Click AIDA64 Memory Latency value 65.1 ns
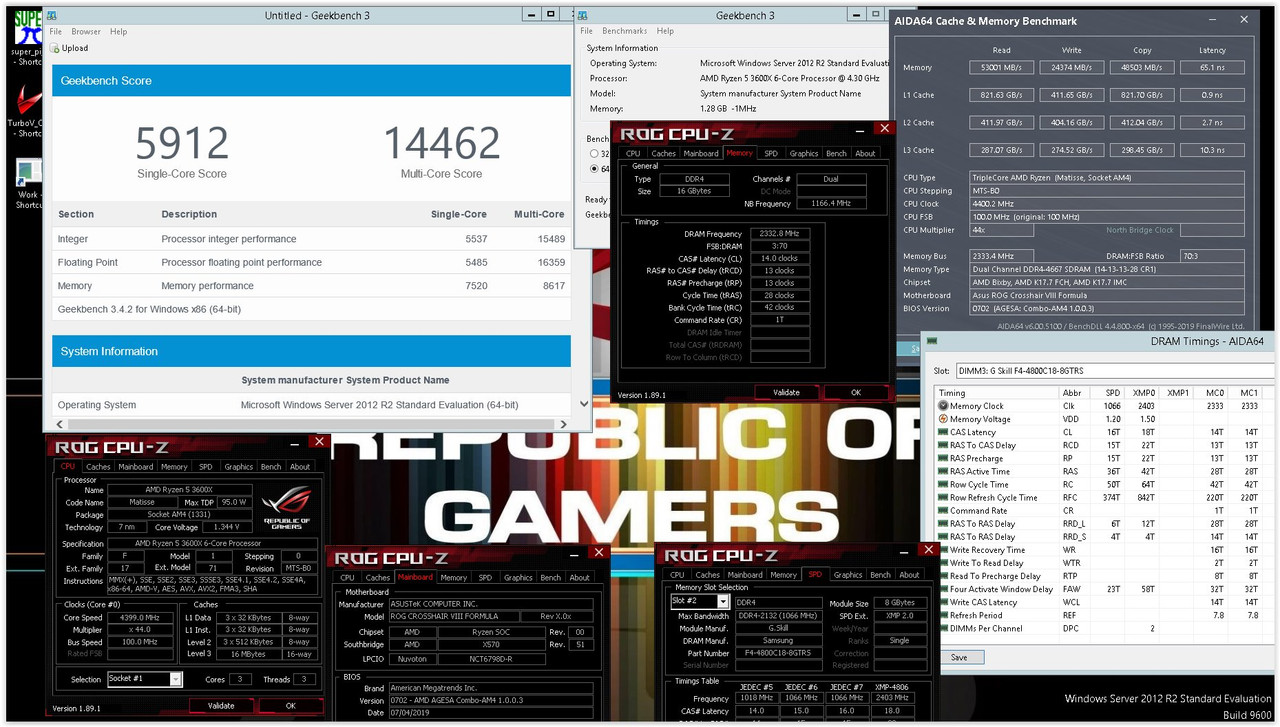Image resolution: width=1280 pixels, height=727 pixels. 1212,68
